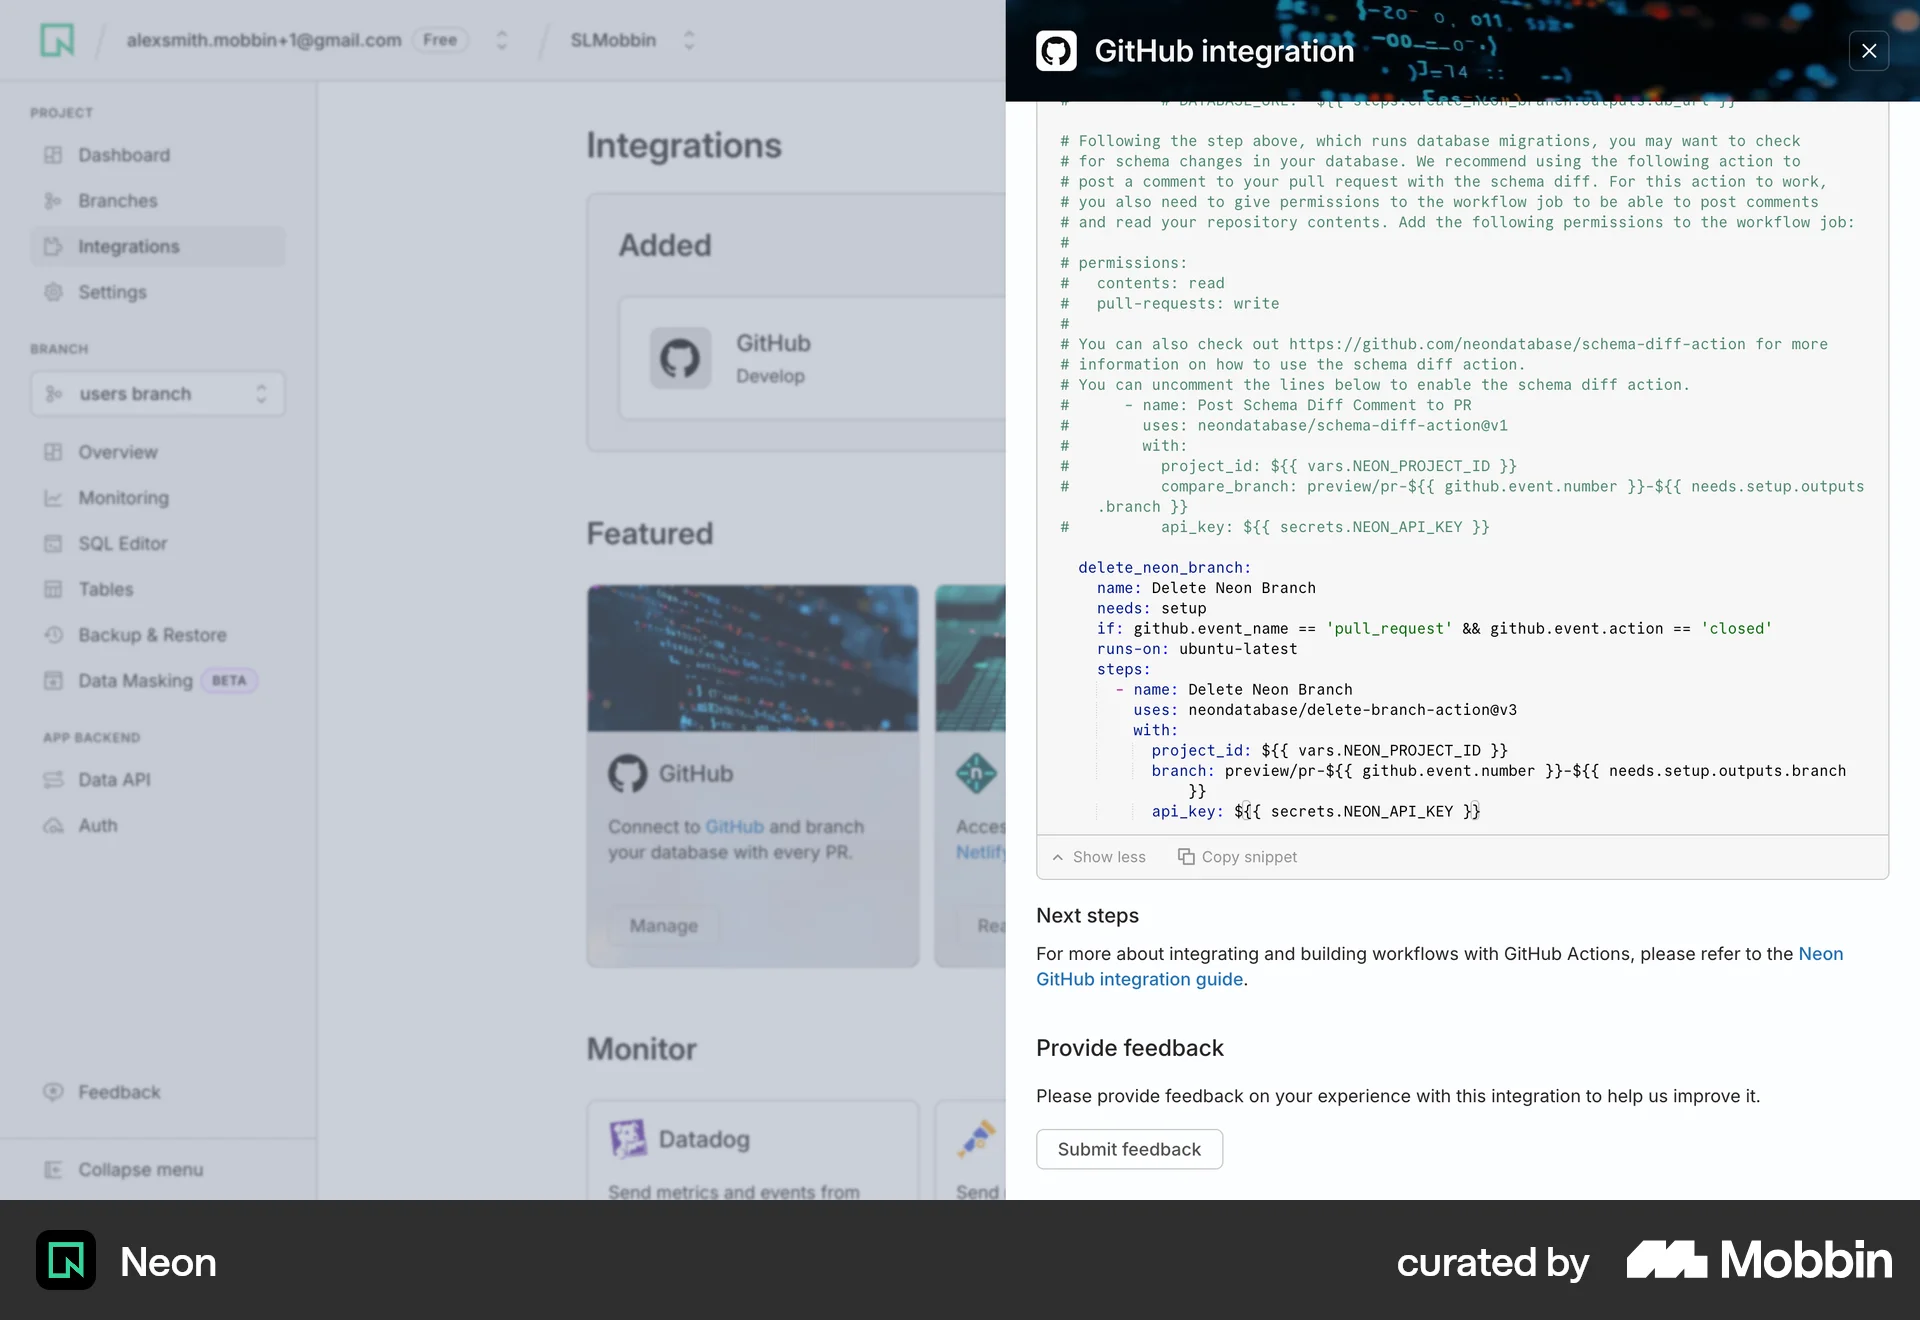Click the SQL Editor icon
The image size is (1920, 1320).
coord(53,544)
